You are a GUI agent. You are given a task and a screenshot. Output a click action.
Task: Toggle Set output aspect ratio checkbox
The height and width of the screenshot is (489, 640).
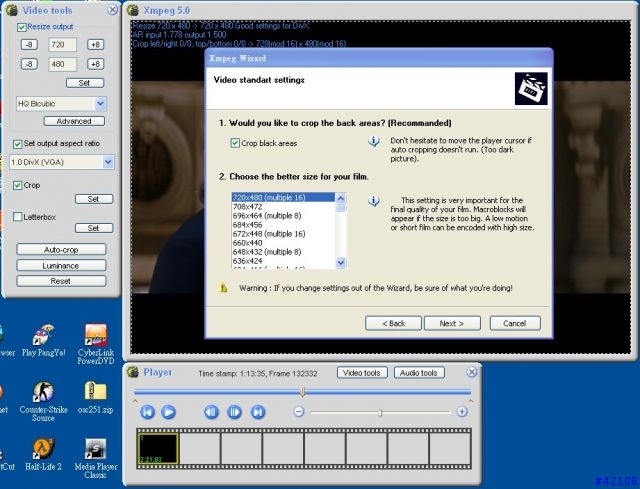17,144
